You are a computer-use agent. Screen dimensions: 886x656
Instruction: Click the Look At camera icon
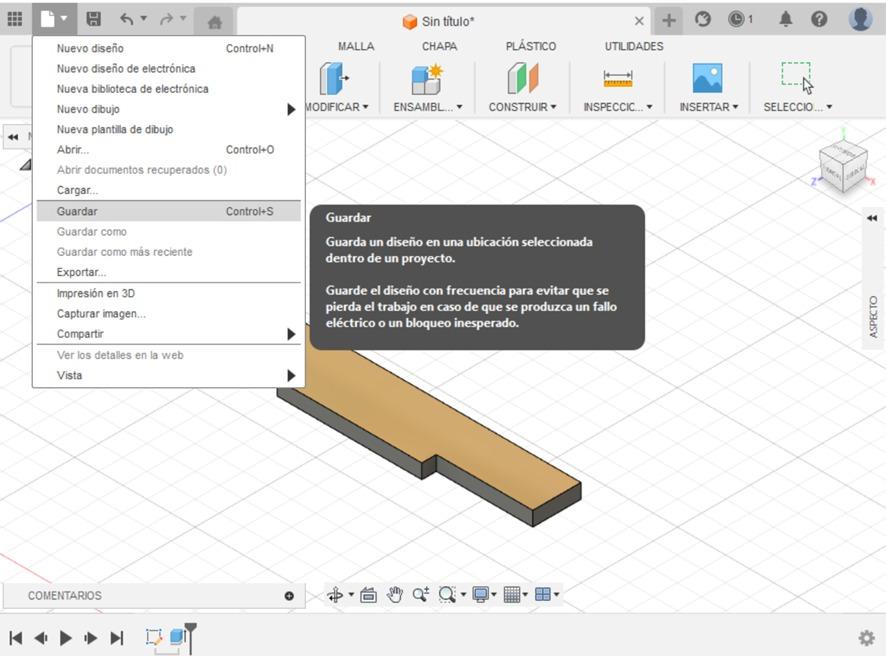point(368,594)
